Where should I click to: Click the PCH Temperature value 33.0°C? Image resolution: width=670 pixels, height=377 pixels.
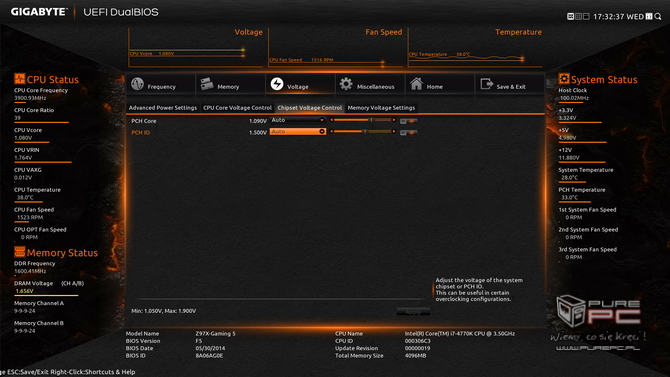pyautogui.click(x=570, y=197)
